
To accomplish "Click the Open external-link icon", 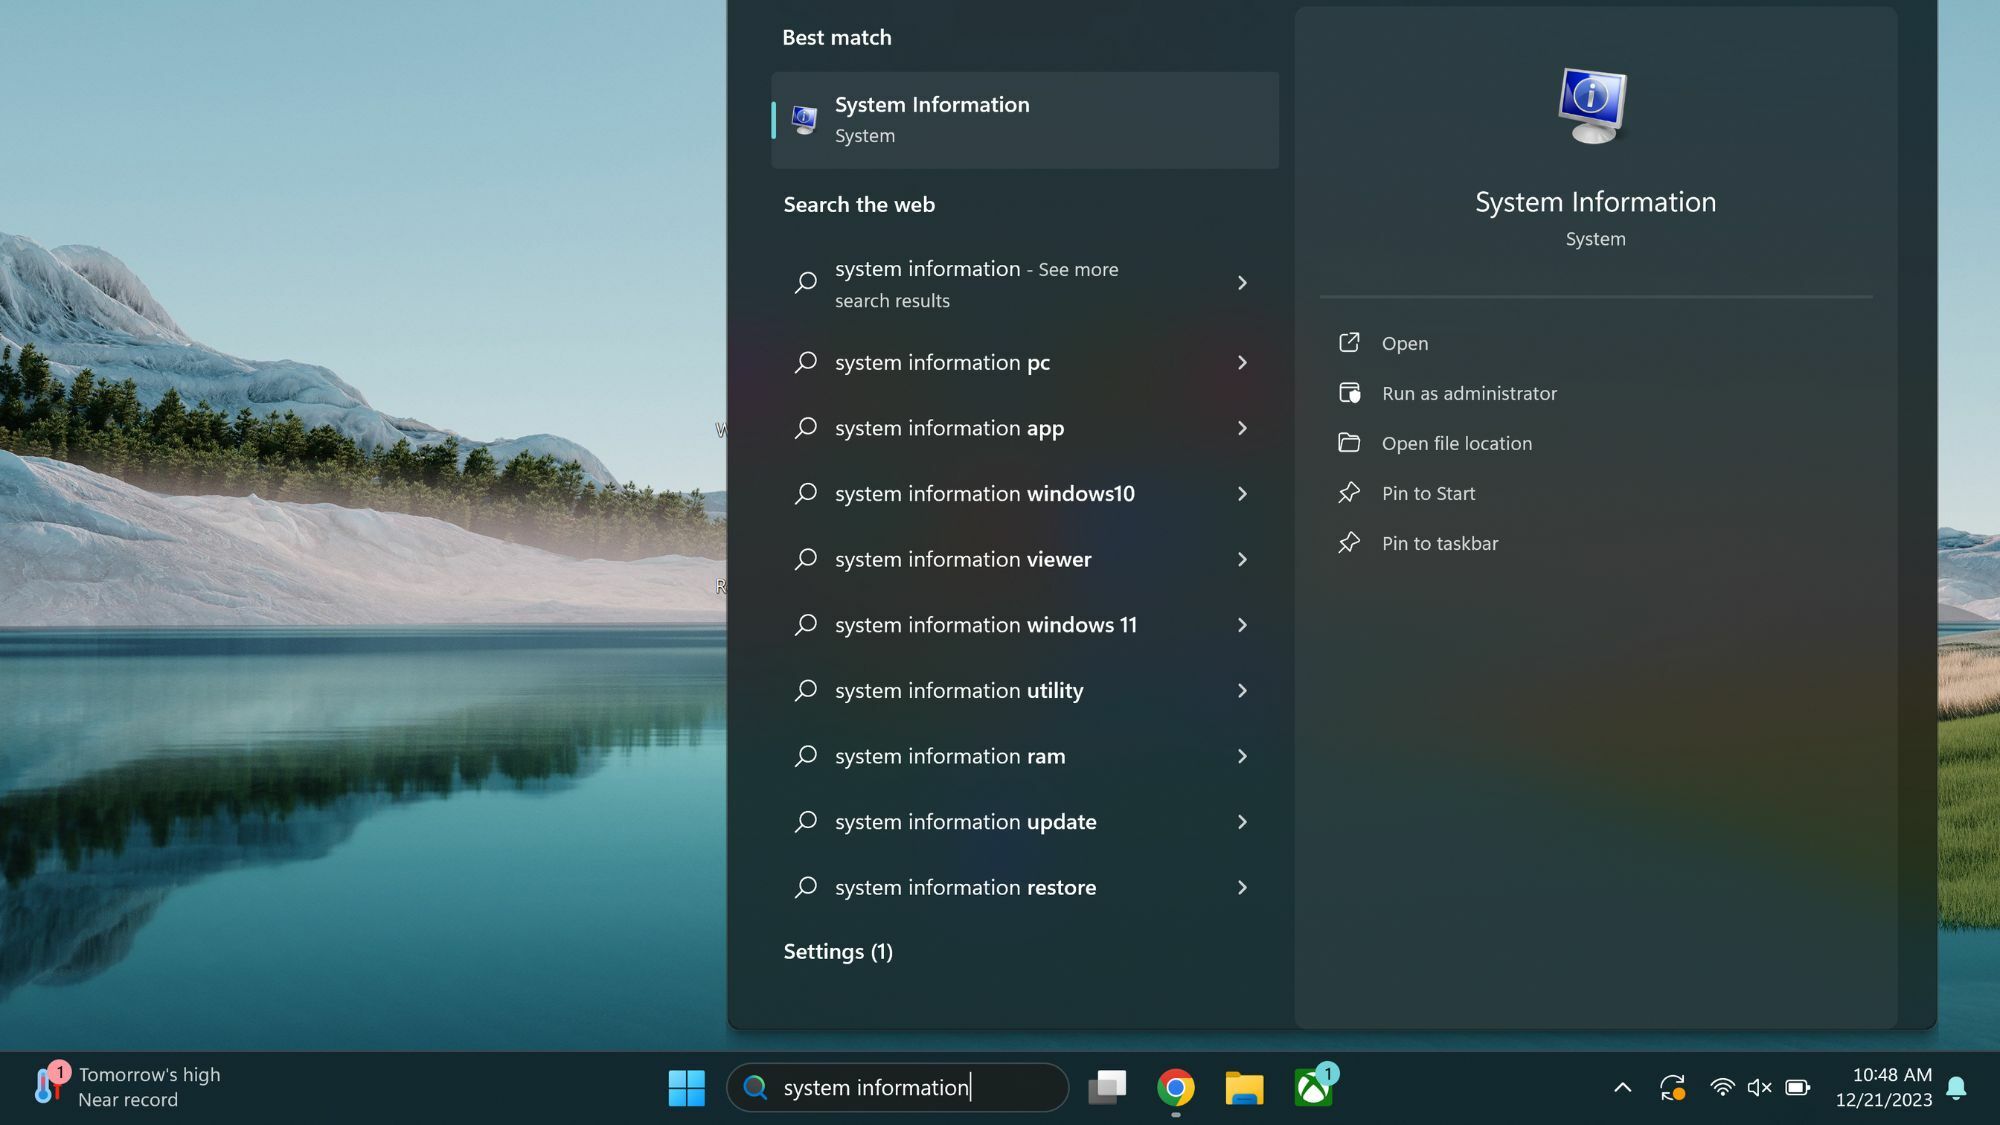I will coord(1349,342).
